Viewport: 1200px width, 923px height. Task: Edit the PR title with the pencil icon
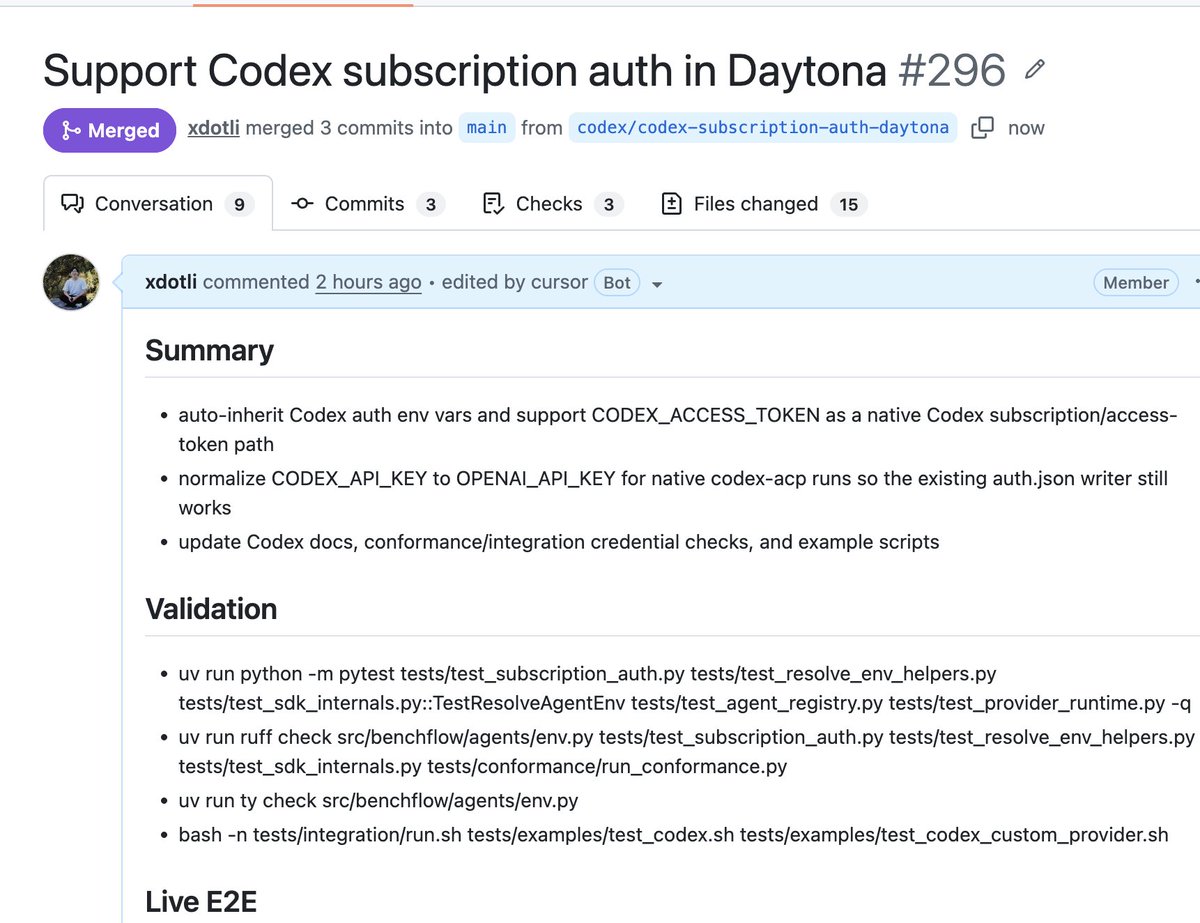pyautogui.click(x=1035, y=70)
